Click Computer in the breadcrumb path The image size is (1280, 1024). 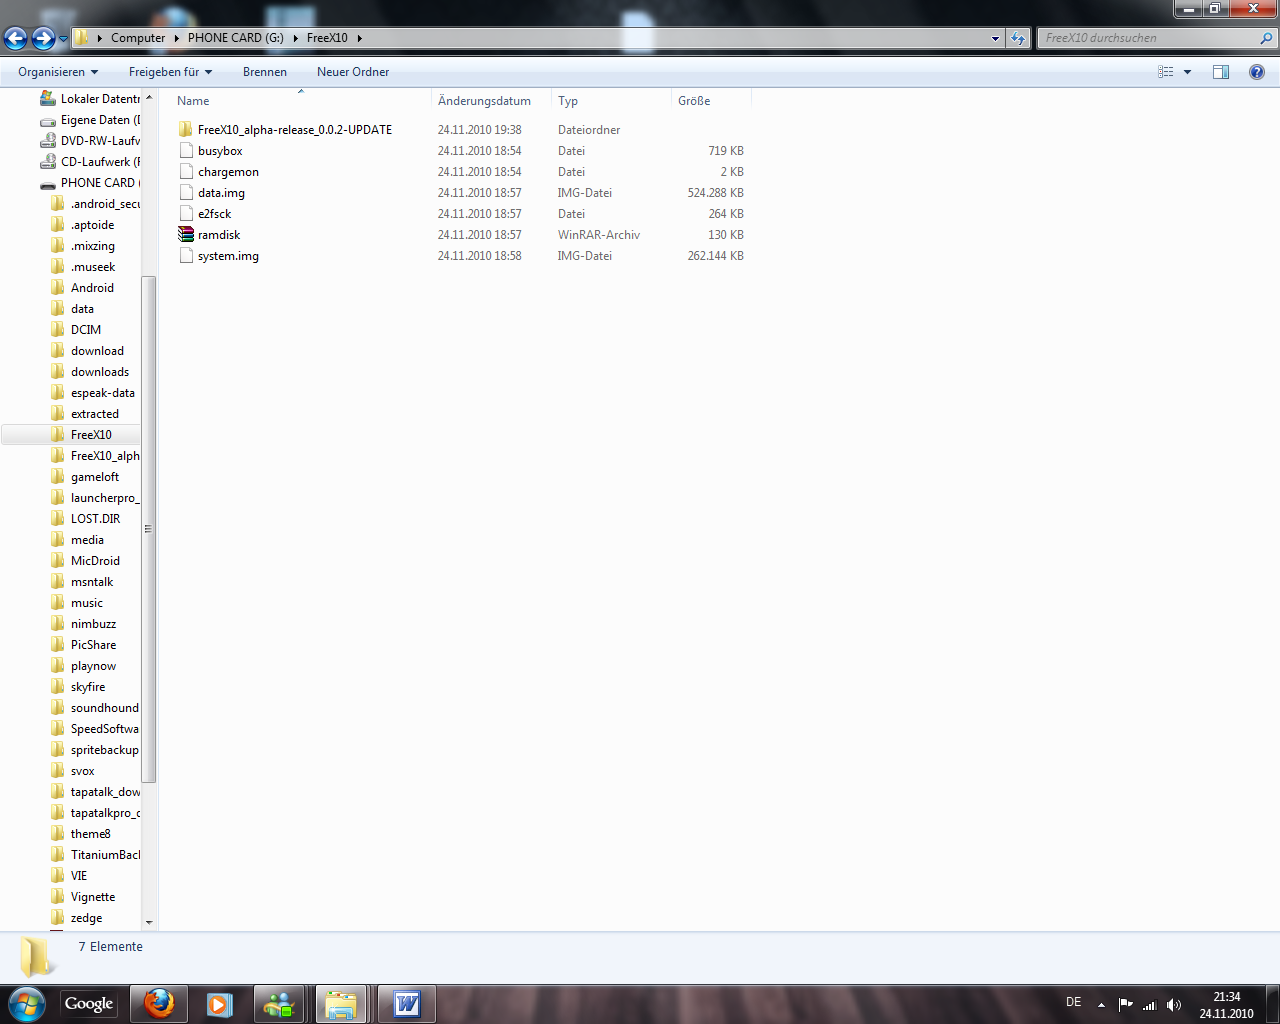[x=138, y=38]
